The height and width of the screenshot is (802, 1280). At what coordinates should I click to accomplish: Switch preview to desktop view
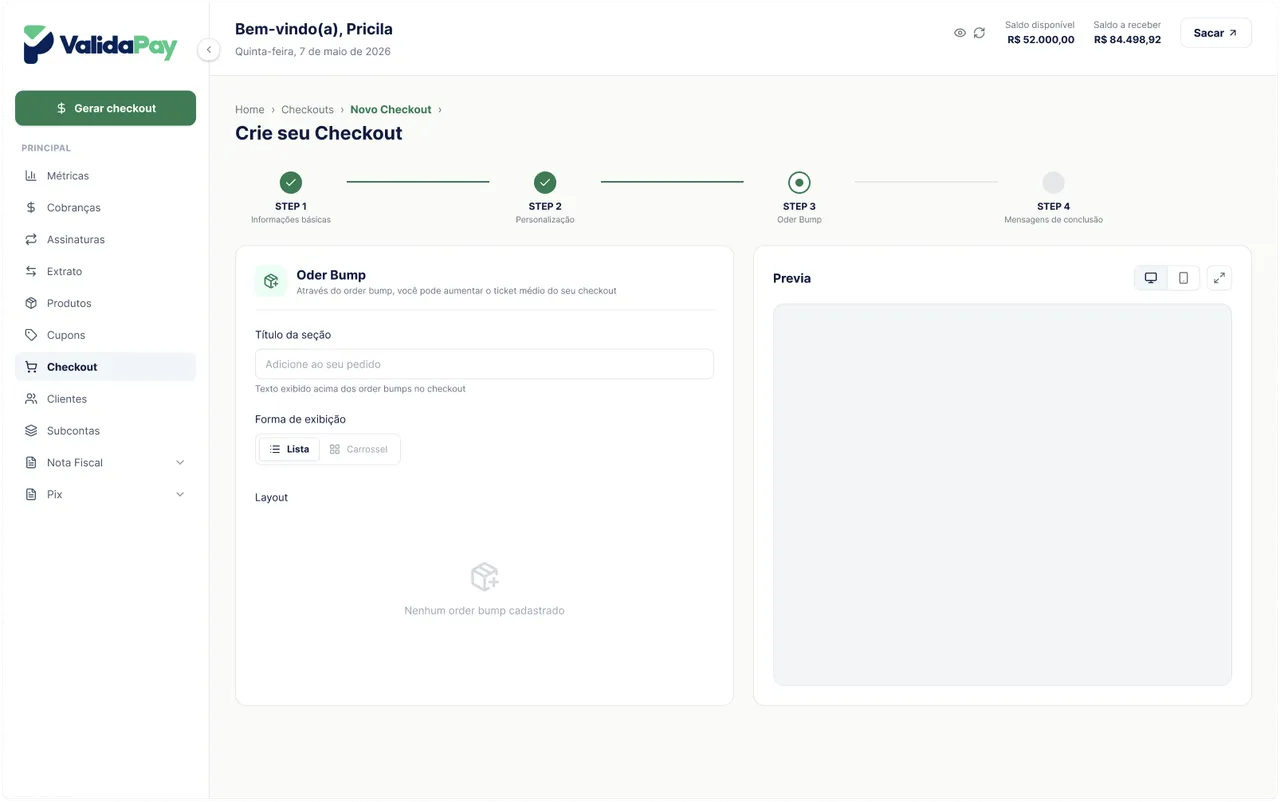point(1151,278)
